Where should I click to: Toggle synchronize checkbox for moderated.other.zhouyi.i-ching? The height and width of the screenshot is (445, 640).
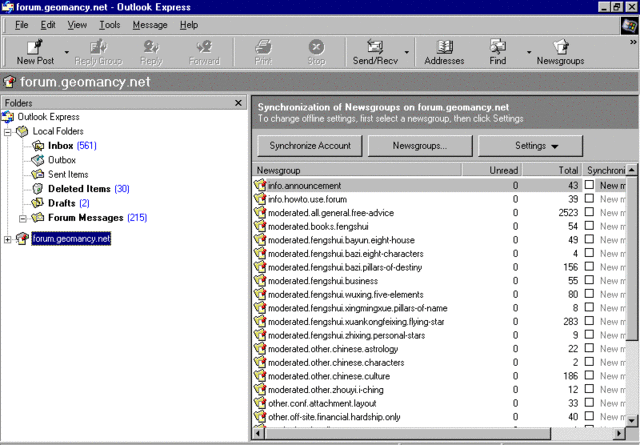coord(589,389)
